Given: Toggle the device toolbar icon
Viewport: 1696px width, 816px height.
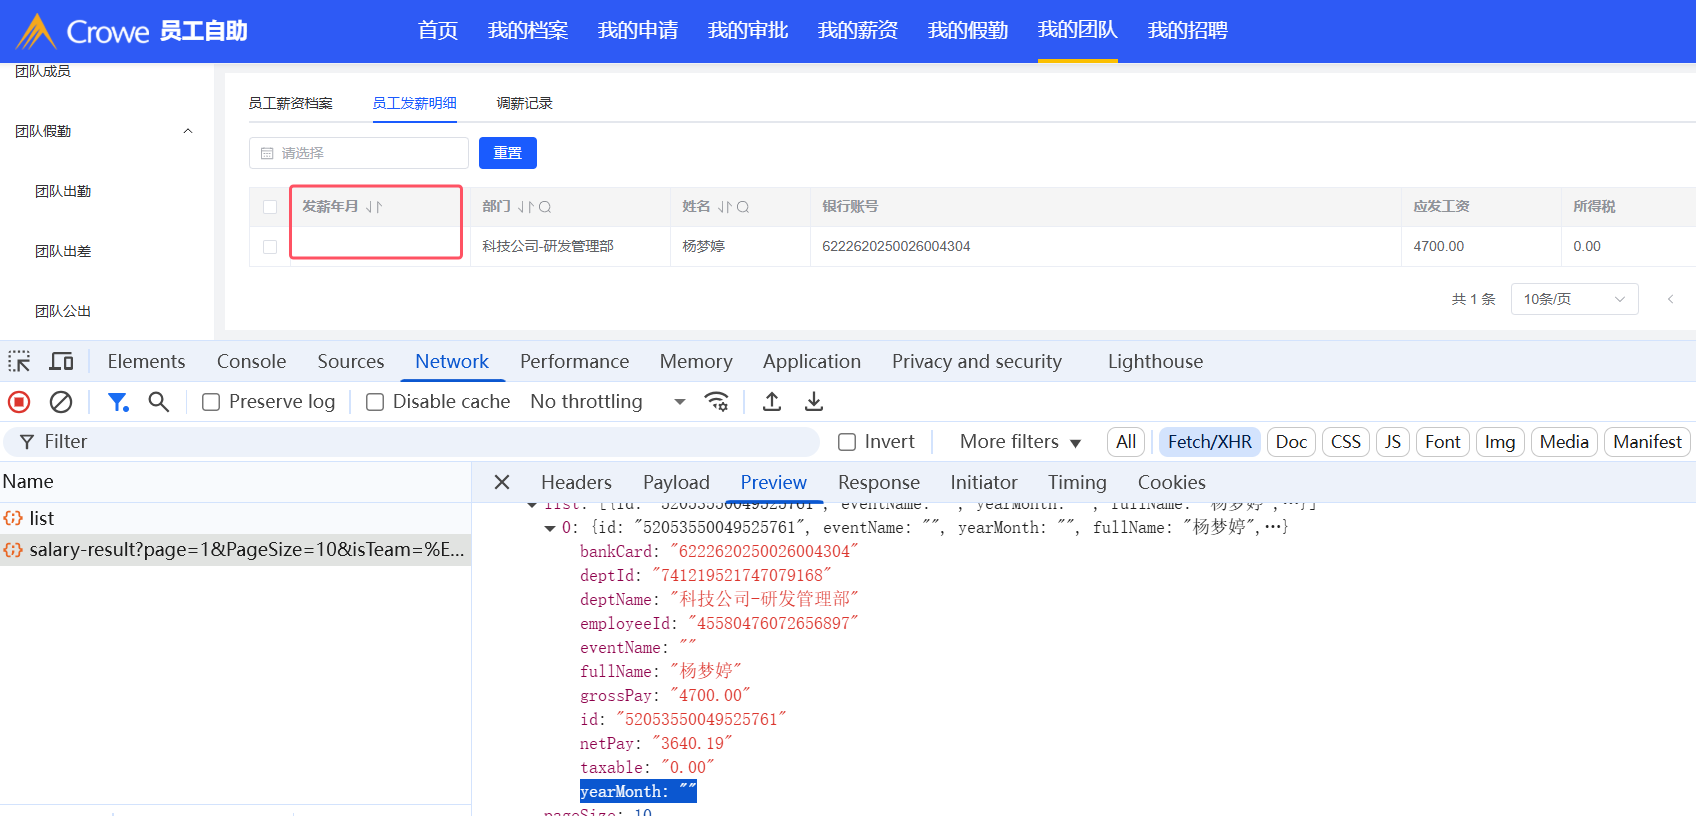Looking at the screenshot, I should coord(62,361).
